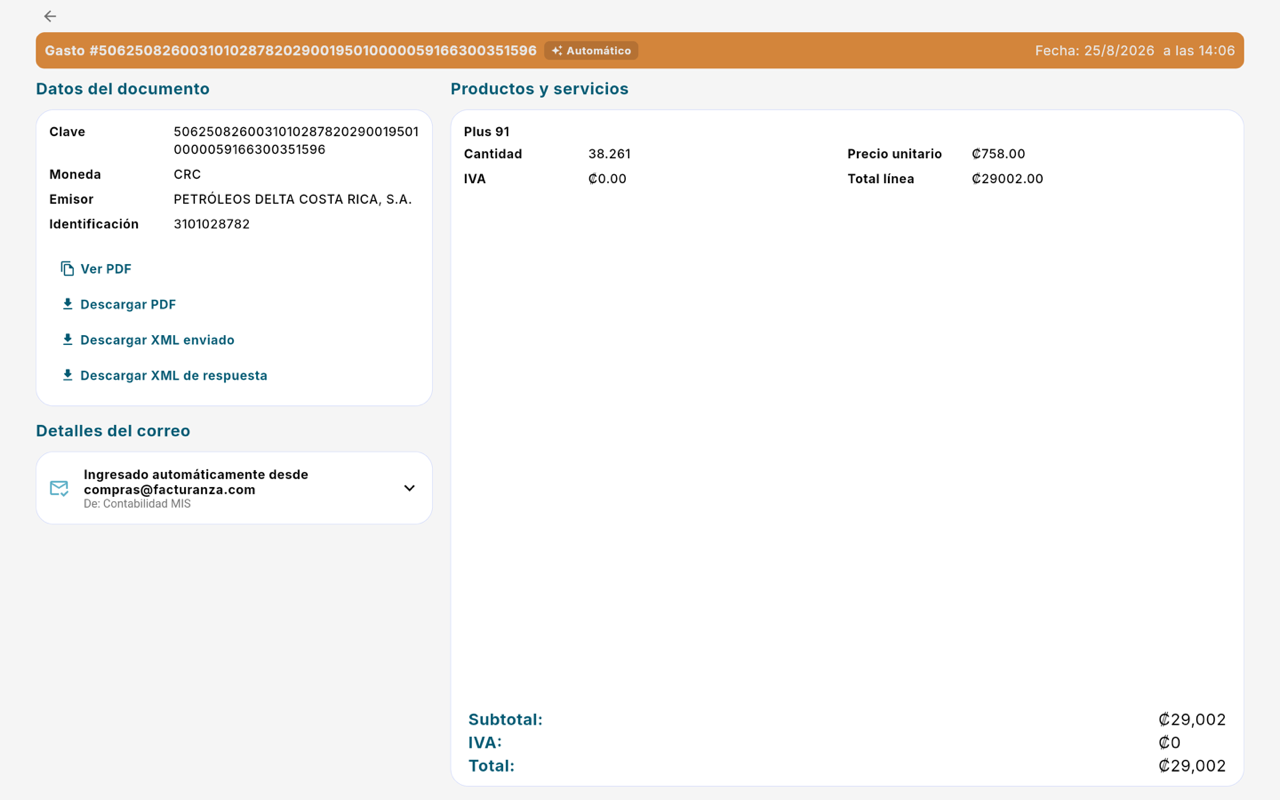Click the Subtotal amount ₡29,002
1280x800 pixels.
tap(1192, 720)
